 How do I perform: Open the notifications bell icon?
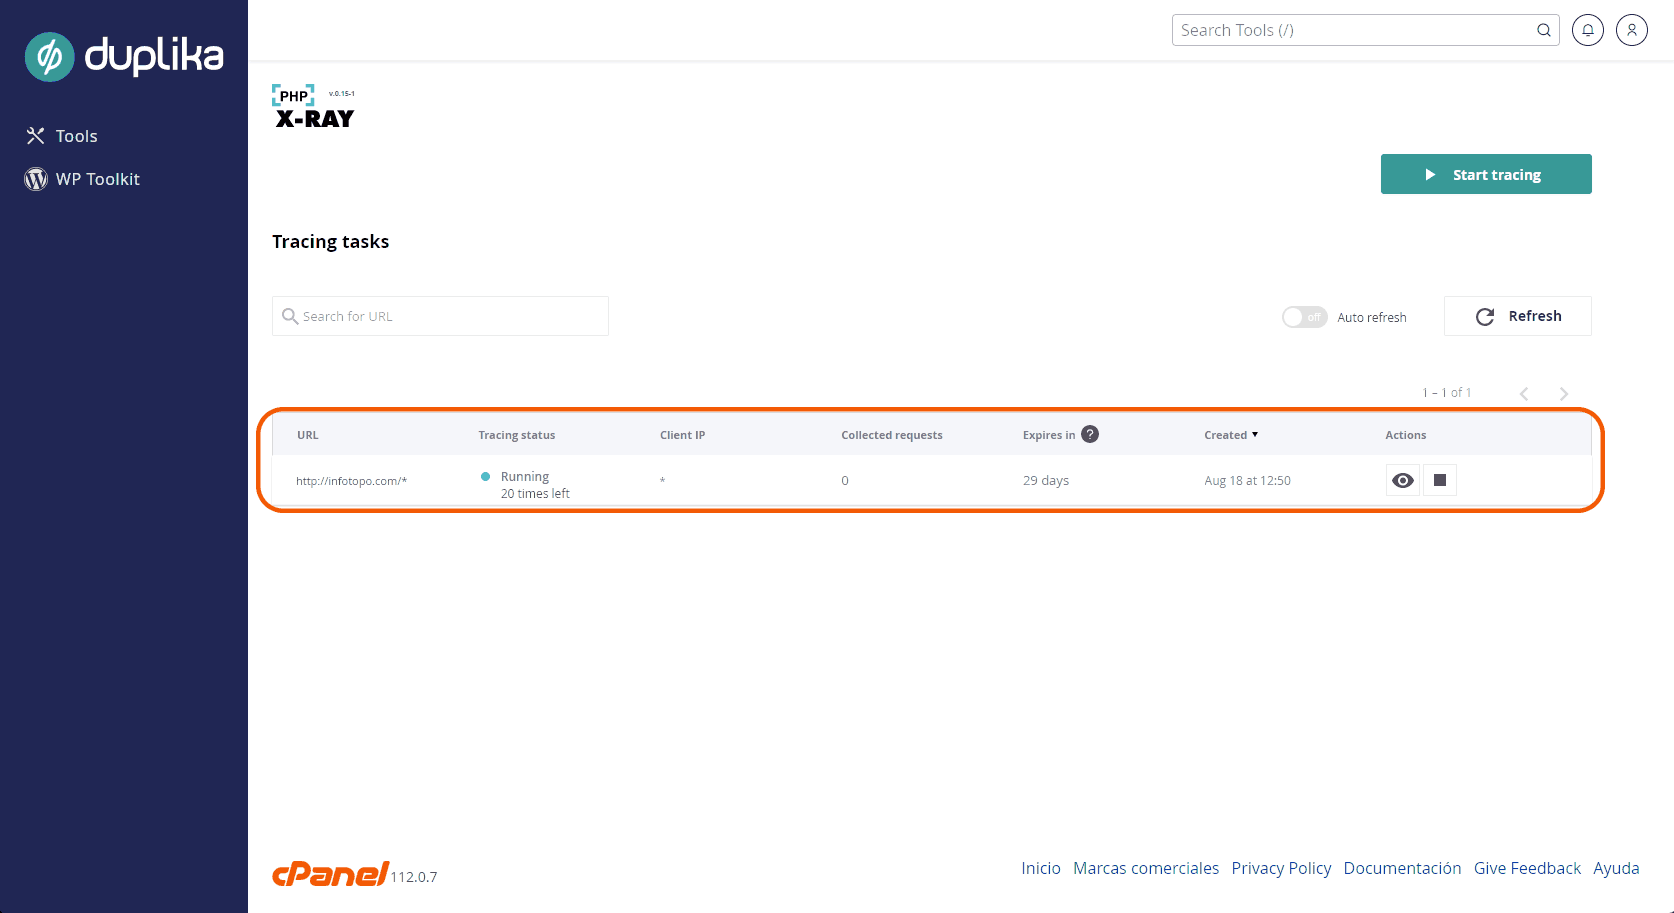[x=1587, y=30]
